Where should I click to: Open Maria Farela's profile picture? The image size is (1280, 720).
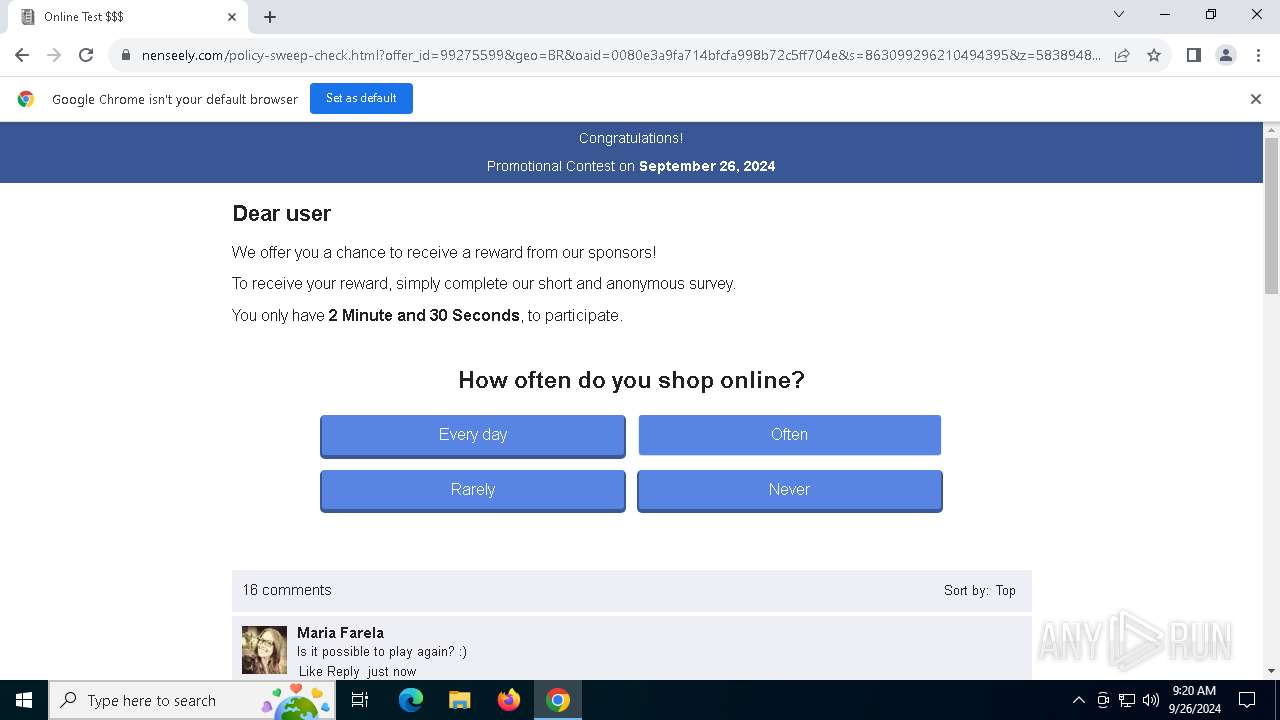tap(264, 650)
